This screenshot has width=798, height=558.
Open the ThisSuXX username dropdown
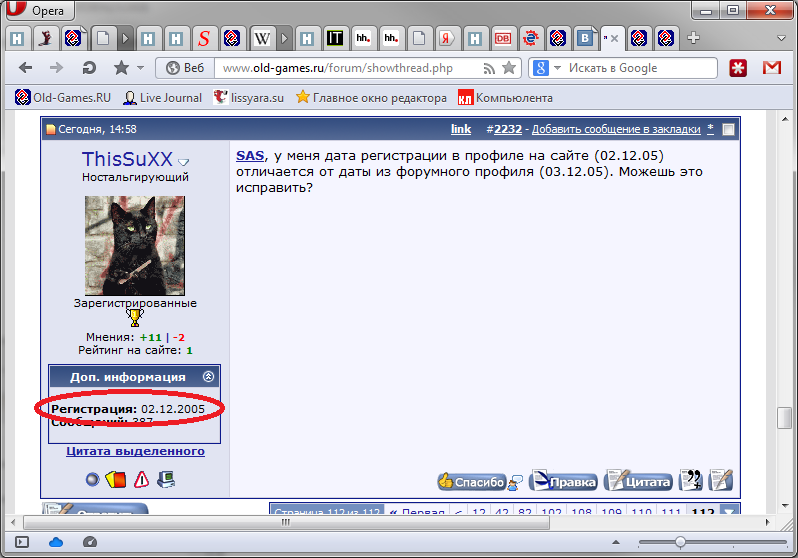click(x=184, y=162)
